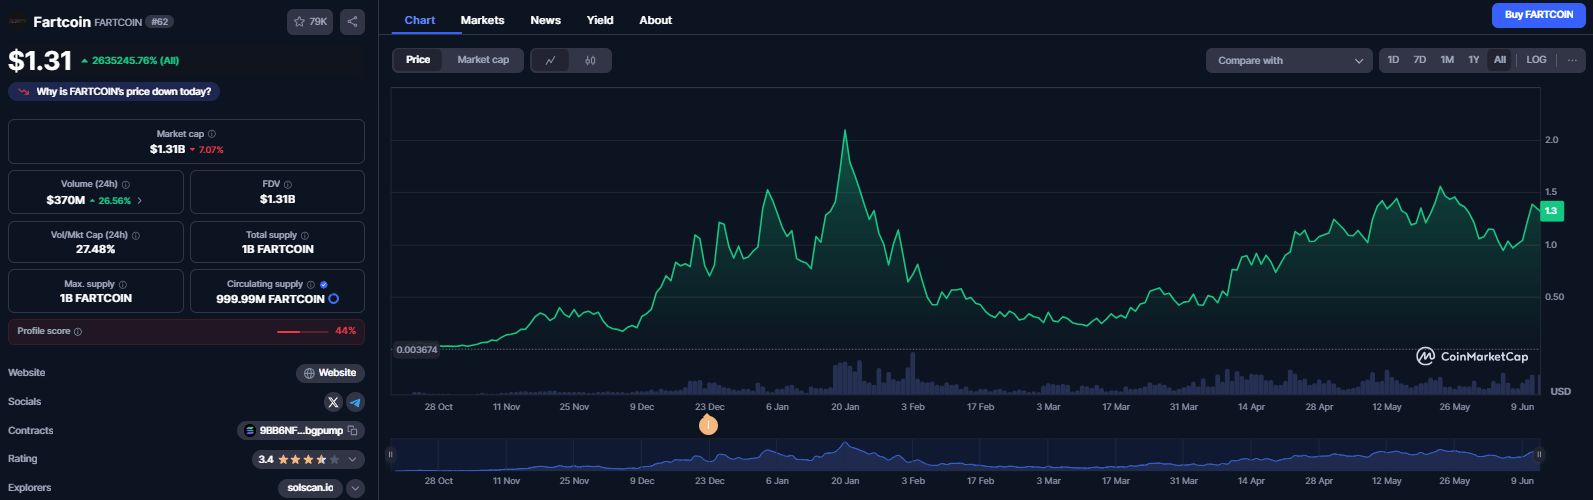This screenshot has width=1593, height=500.
Task: Set chart range to 1M
Action: [x=1447, y=60]
